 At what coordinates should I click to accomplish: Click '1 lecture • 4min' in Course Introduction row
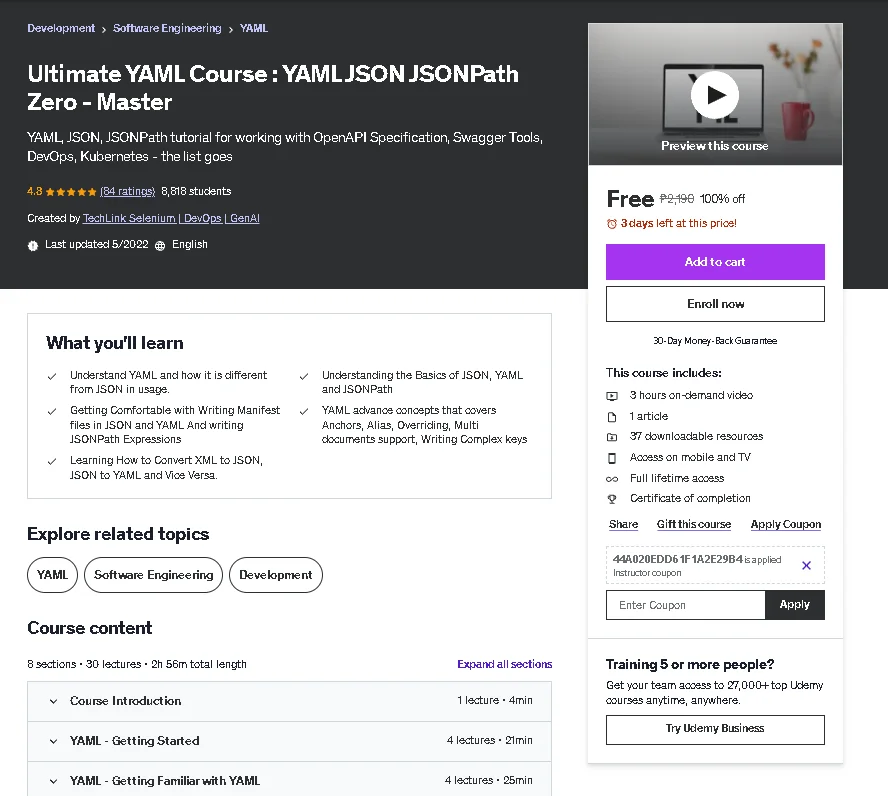pyautogui.click(x=495, y=700)
